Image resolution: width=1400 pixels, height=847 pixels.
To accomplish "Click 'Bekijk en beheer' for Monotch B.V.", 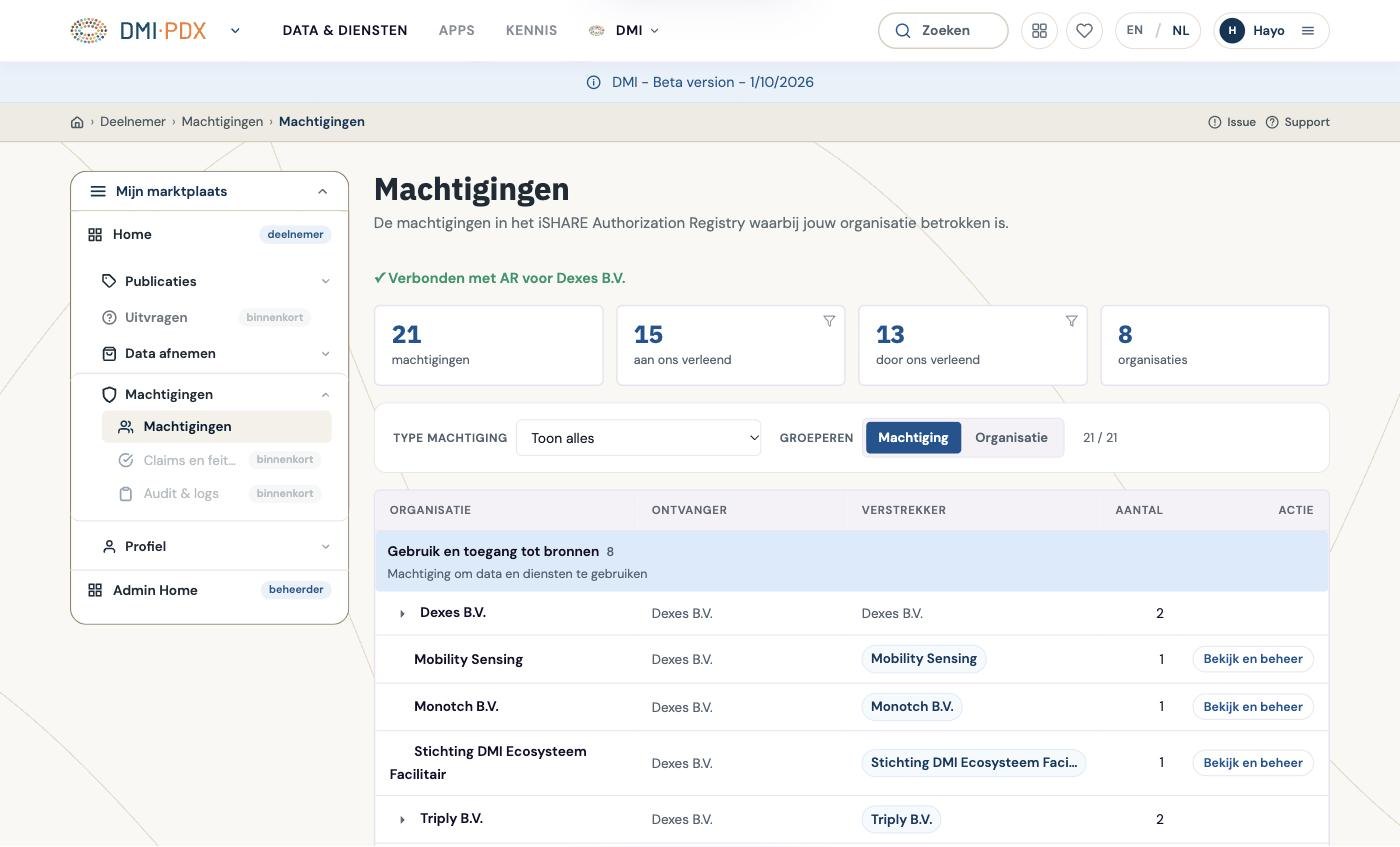I will [x=1253, y=707].
